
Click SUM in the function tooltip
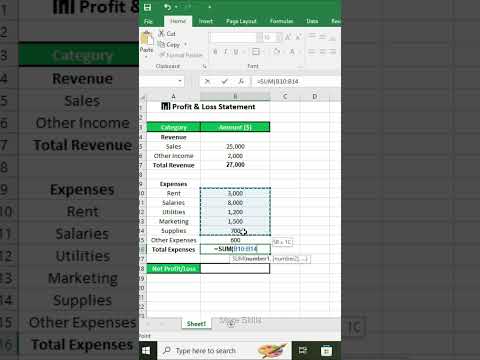tap(238, 259)
